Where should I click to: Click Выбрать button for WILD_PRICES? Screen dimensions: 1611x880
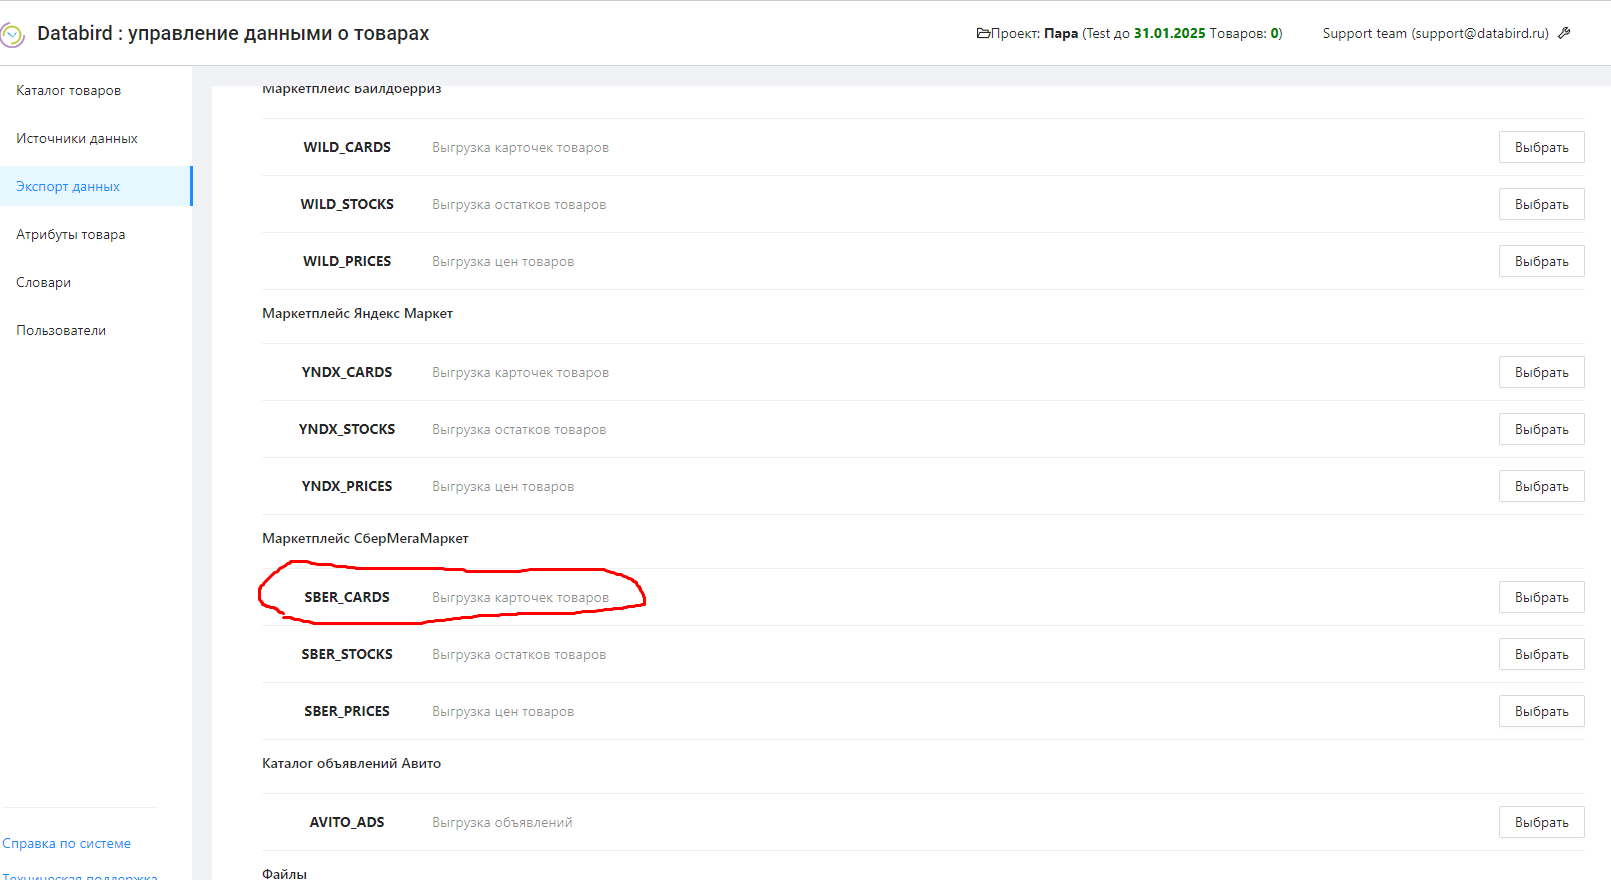[1541, 261]
